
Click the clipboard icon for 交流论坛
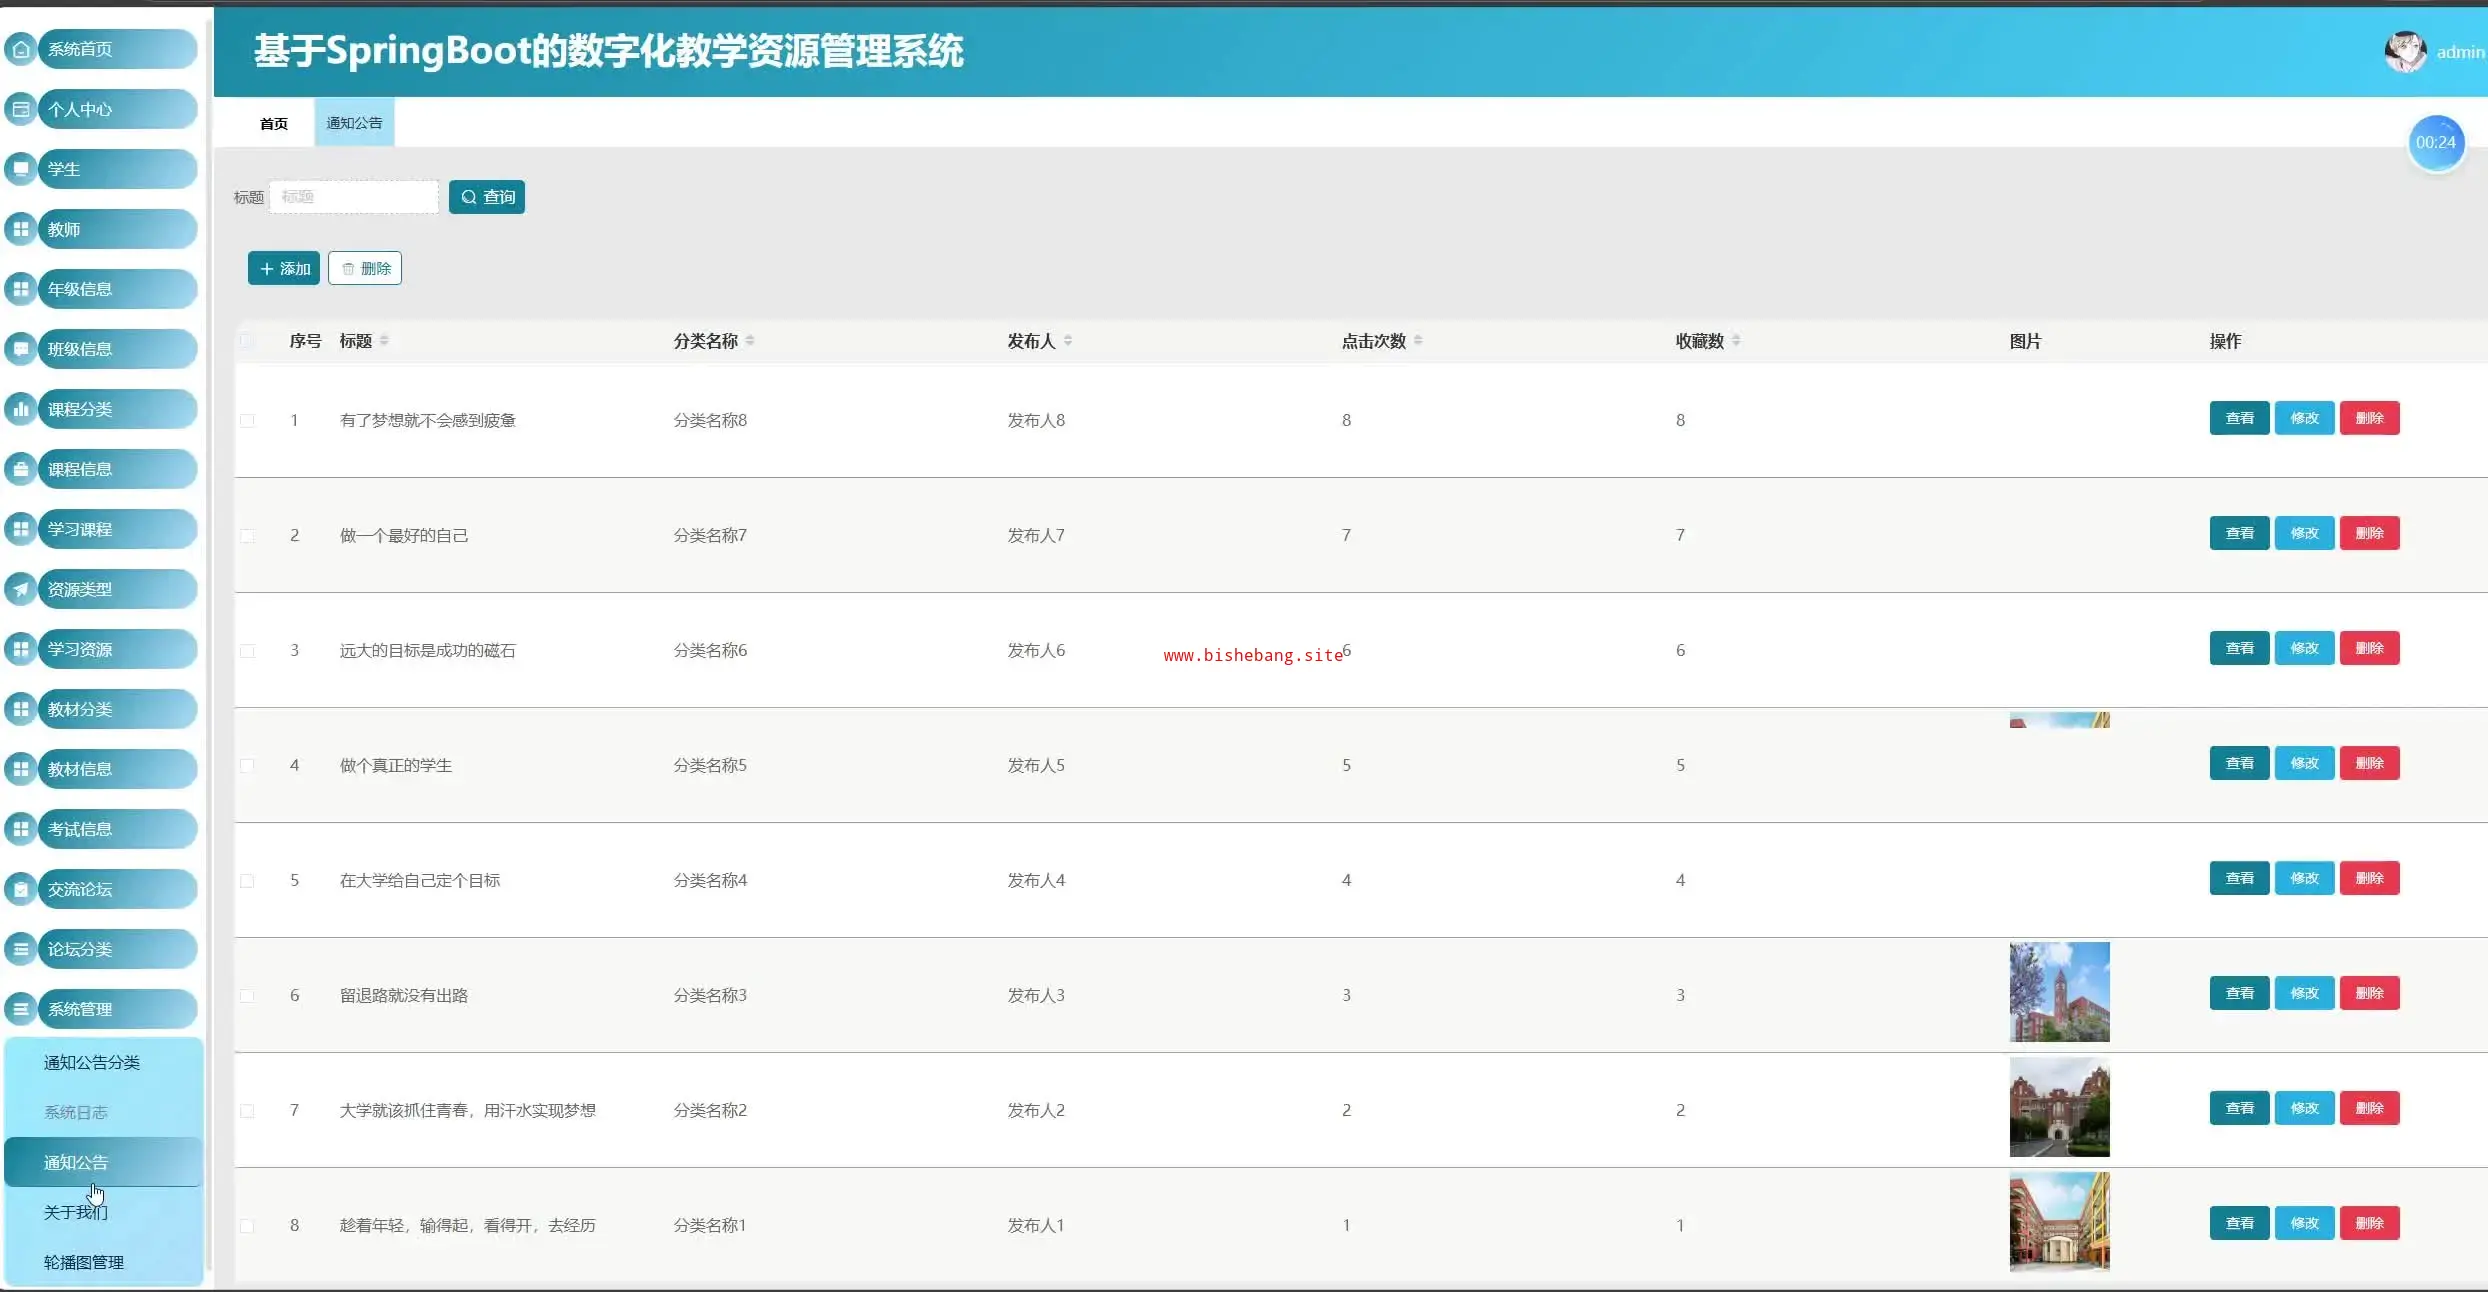(21, 889)
